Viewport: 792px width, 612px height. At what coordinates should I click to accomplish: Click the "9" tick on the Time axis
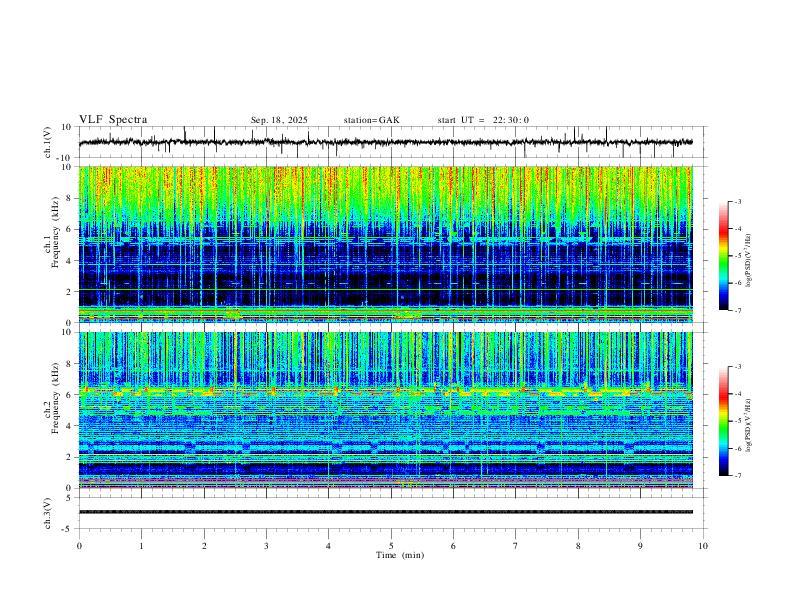tap(640, 546)
